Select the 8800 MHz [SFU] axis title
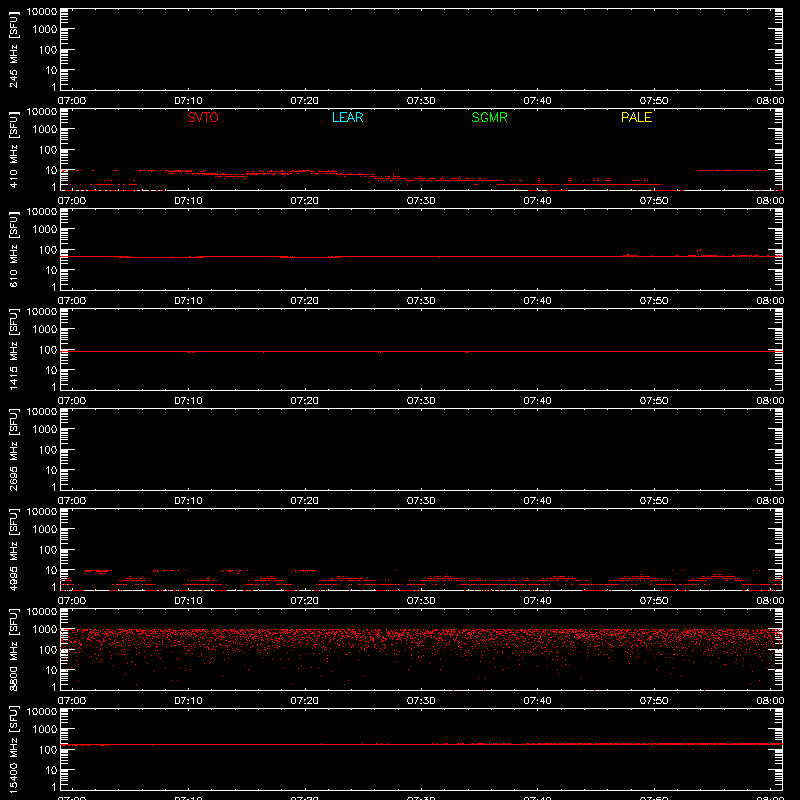Image resolution: width=800 pixels, height=800 pixels. (14, 649)
